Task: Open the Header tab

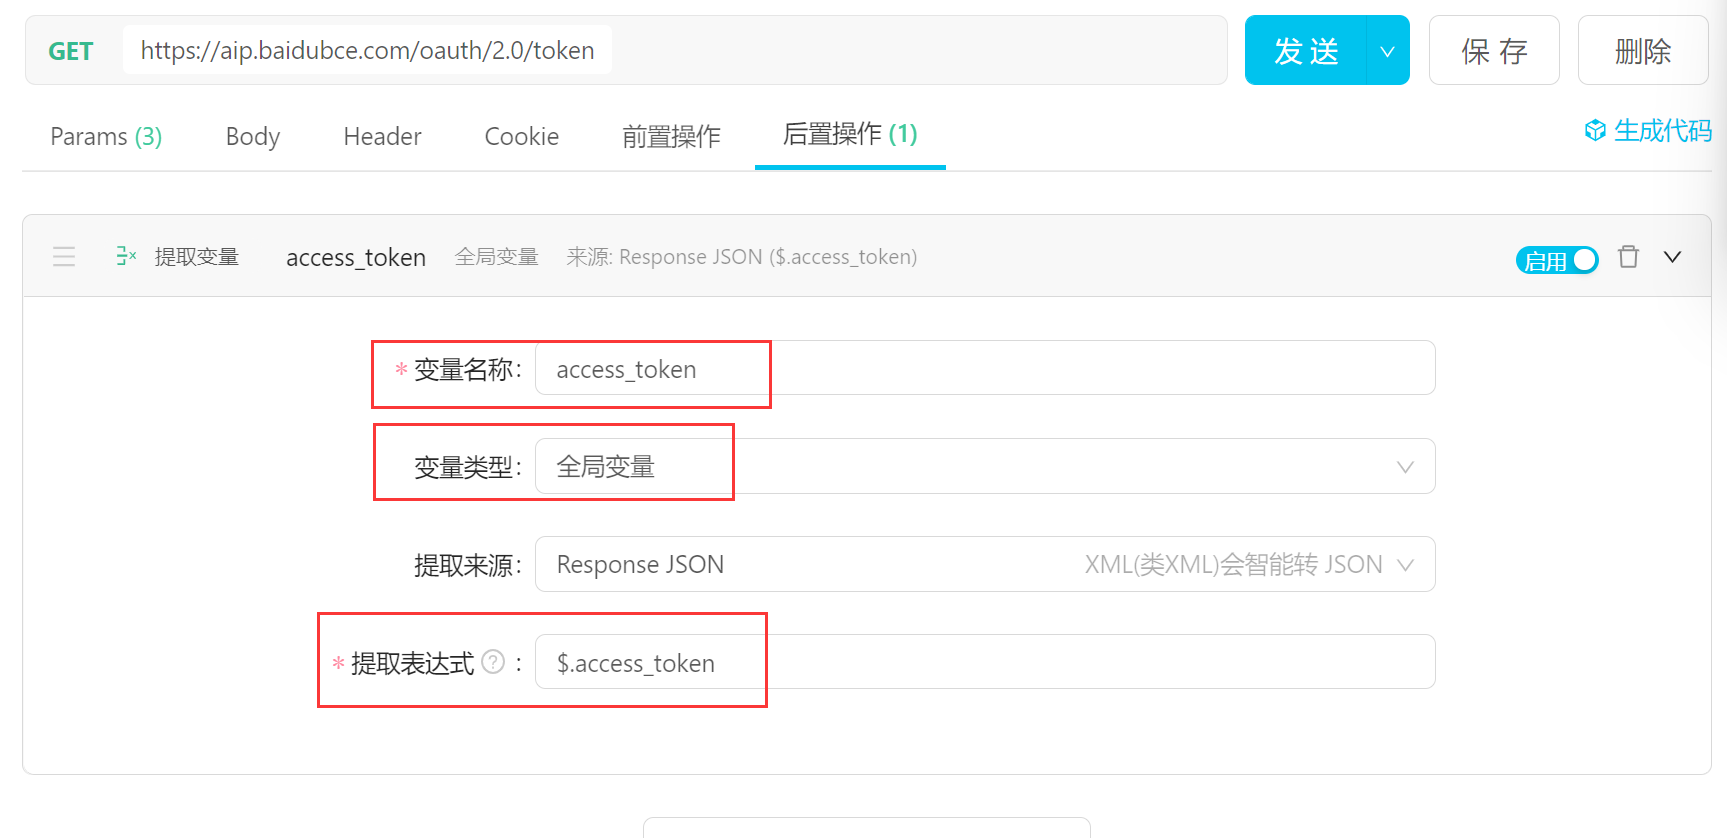Action: point(382,136)
